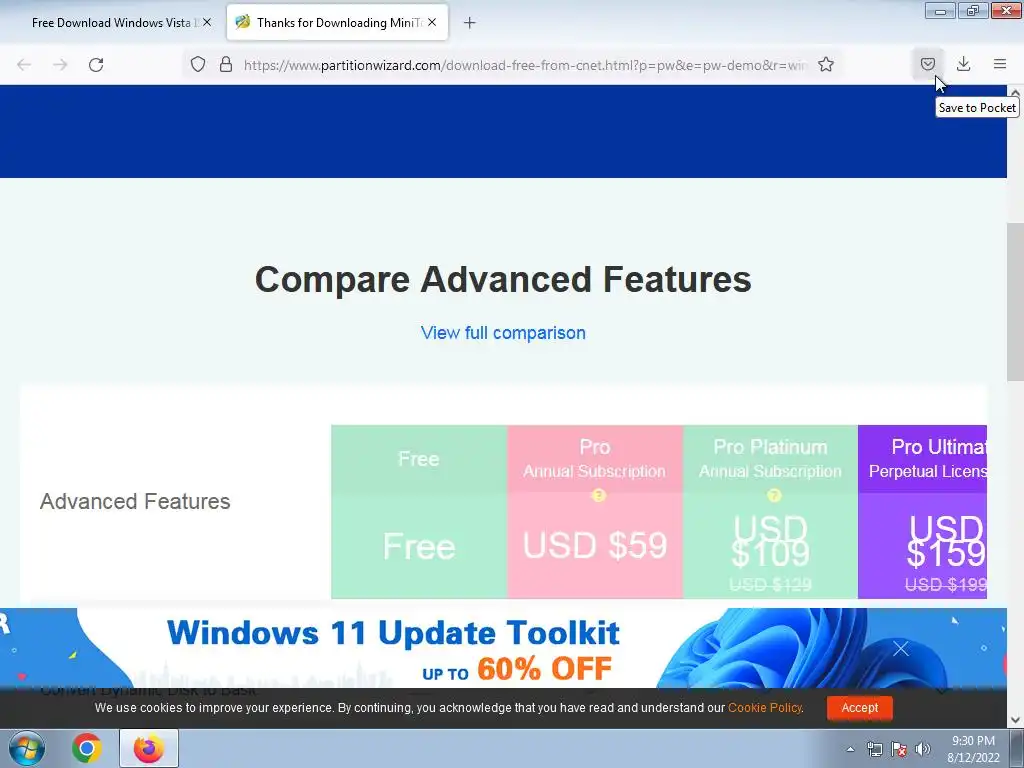Launch Chrome from the taskbar
The width and height of the screenshot is (1024, 768).
(x=87, y=748)
